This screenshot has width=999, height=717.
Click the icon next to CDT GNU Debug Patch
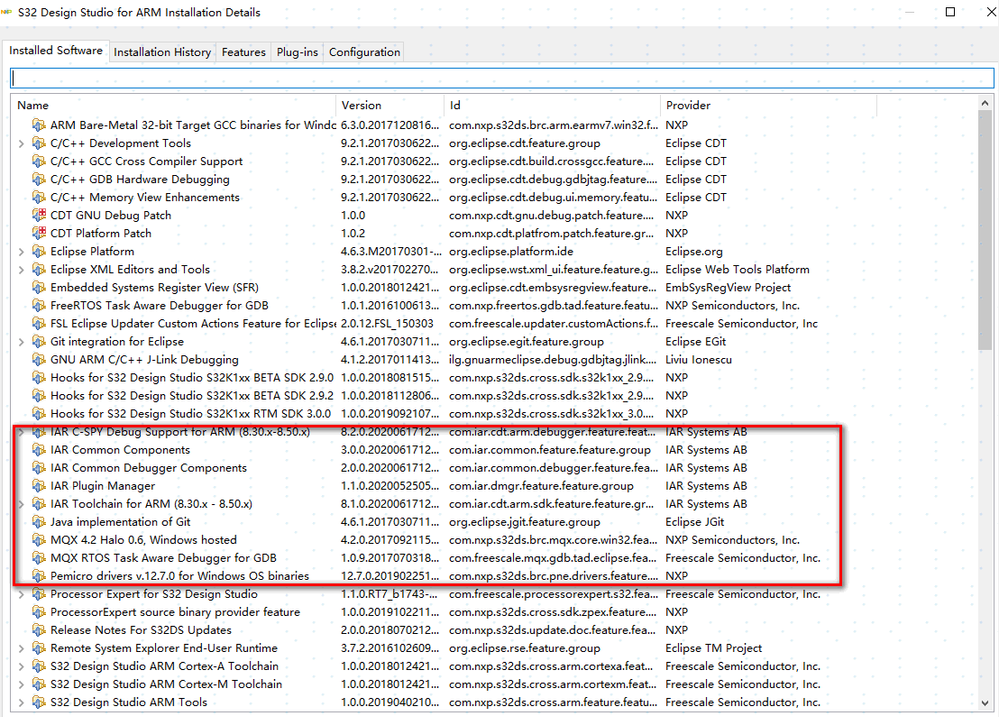point(39,215)
